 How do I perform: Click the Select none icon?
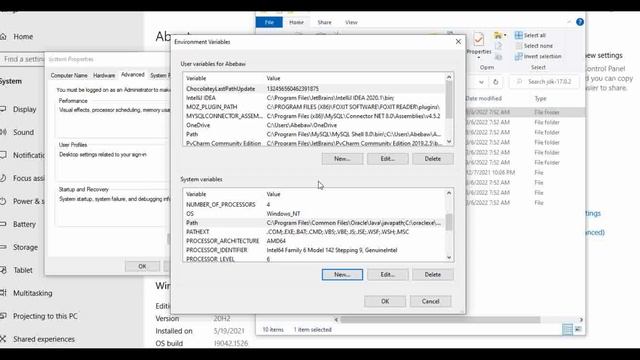coord(518,46)
